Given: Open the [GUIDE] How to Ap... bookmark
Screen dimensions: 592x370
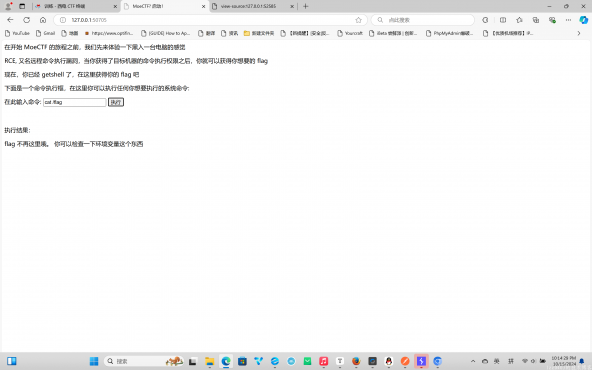Looking at the screenshot, I should pyautogui.click(x=165, y=33).
